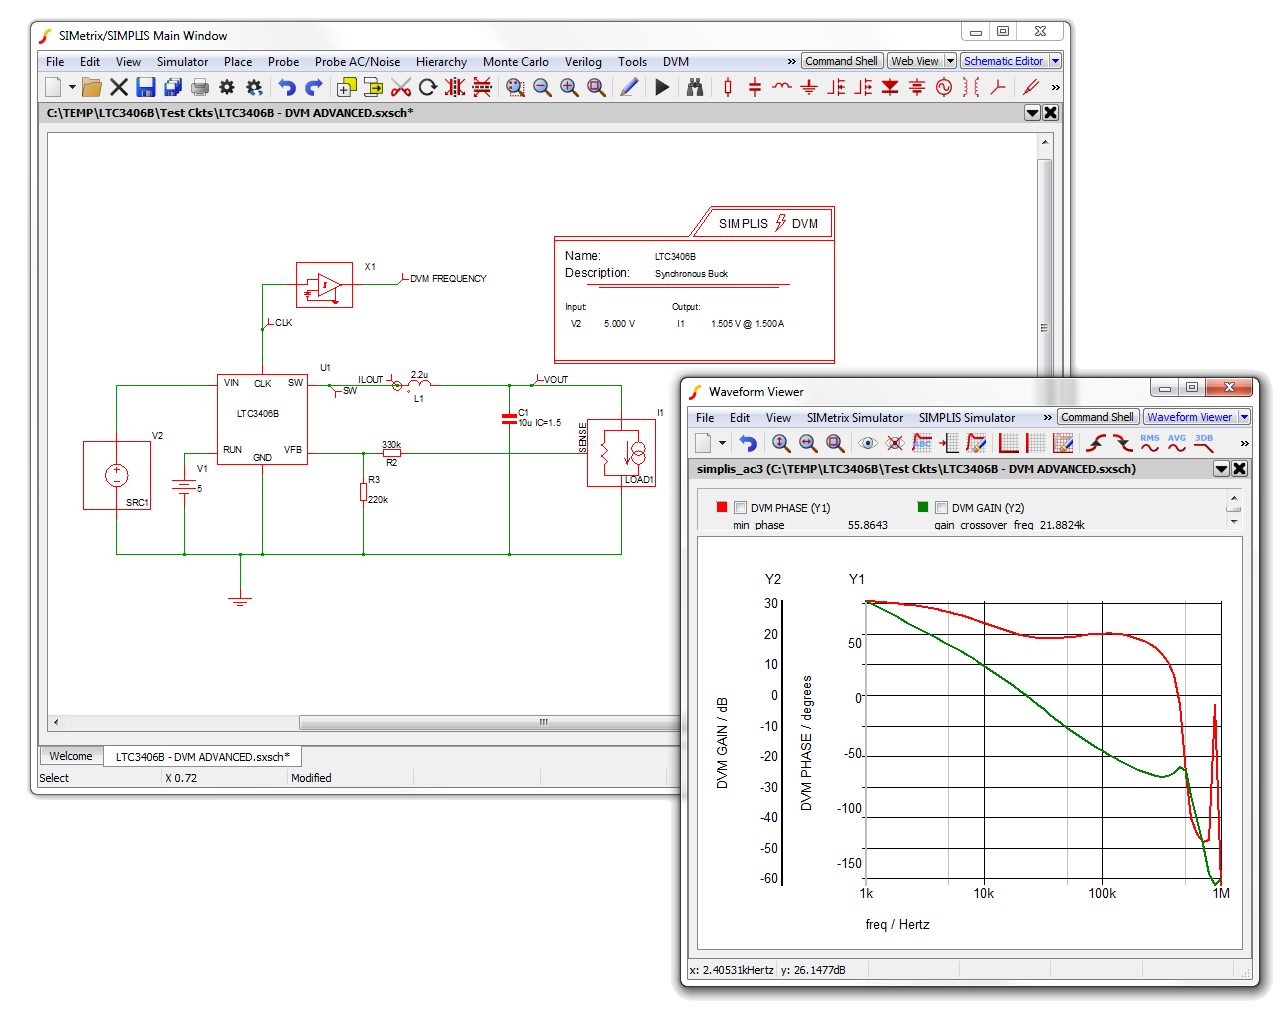The width and height of the screenshot is (1288, 1010).
Task: Click the red DVM PHASE color swatch
Action: (722, 507)
